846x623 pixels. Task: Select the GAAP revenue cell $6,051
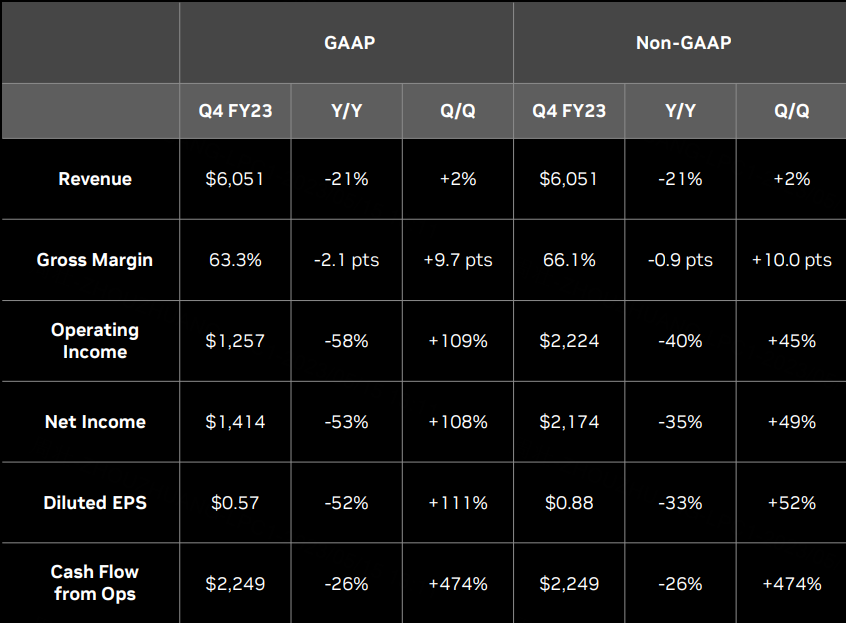click(235, 179)
